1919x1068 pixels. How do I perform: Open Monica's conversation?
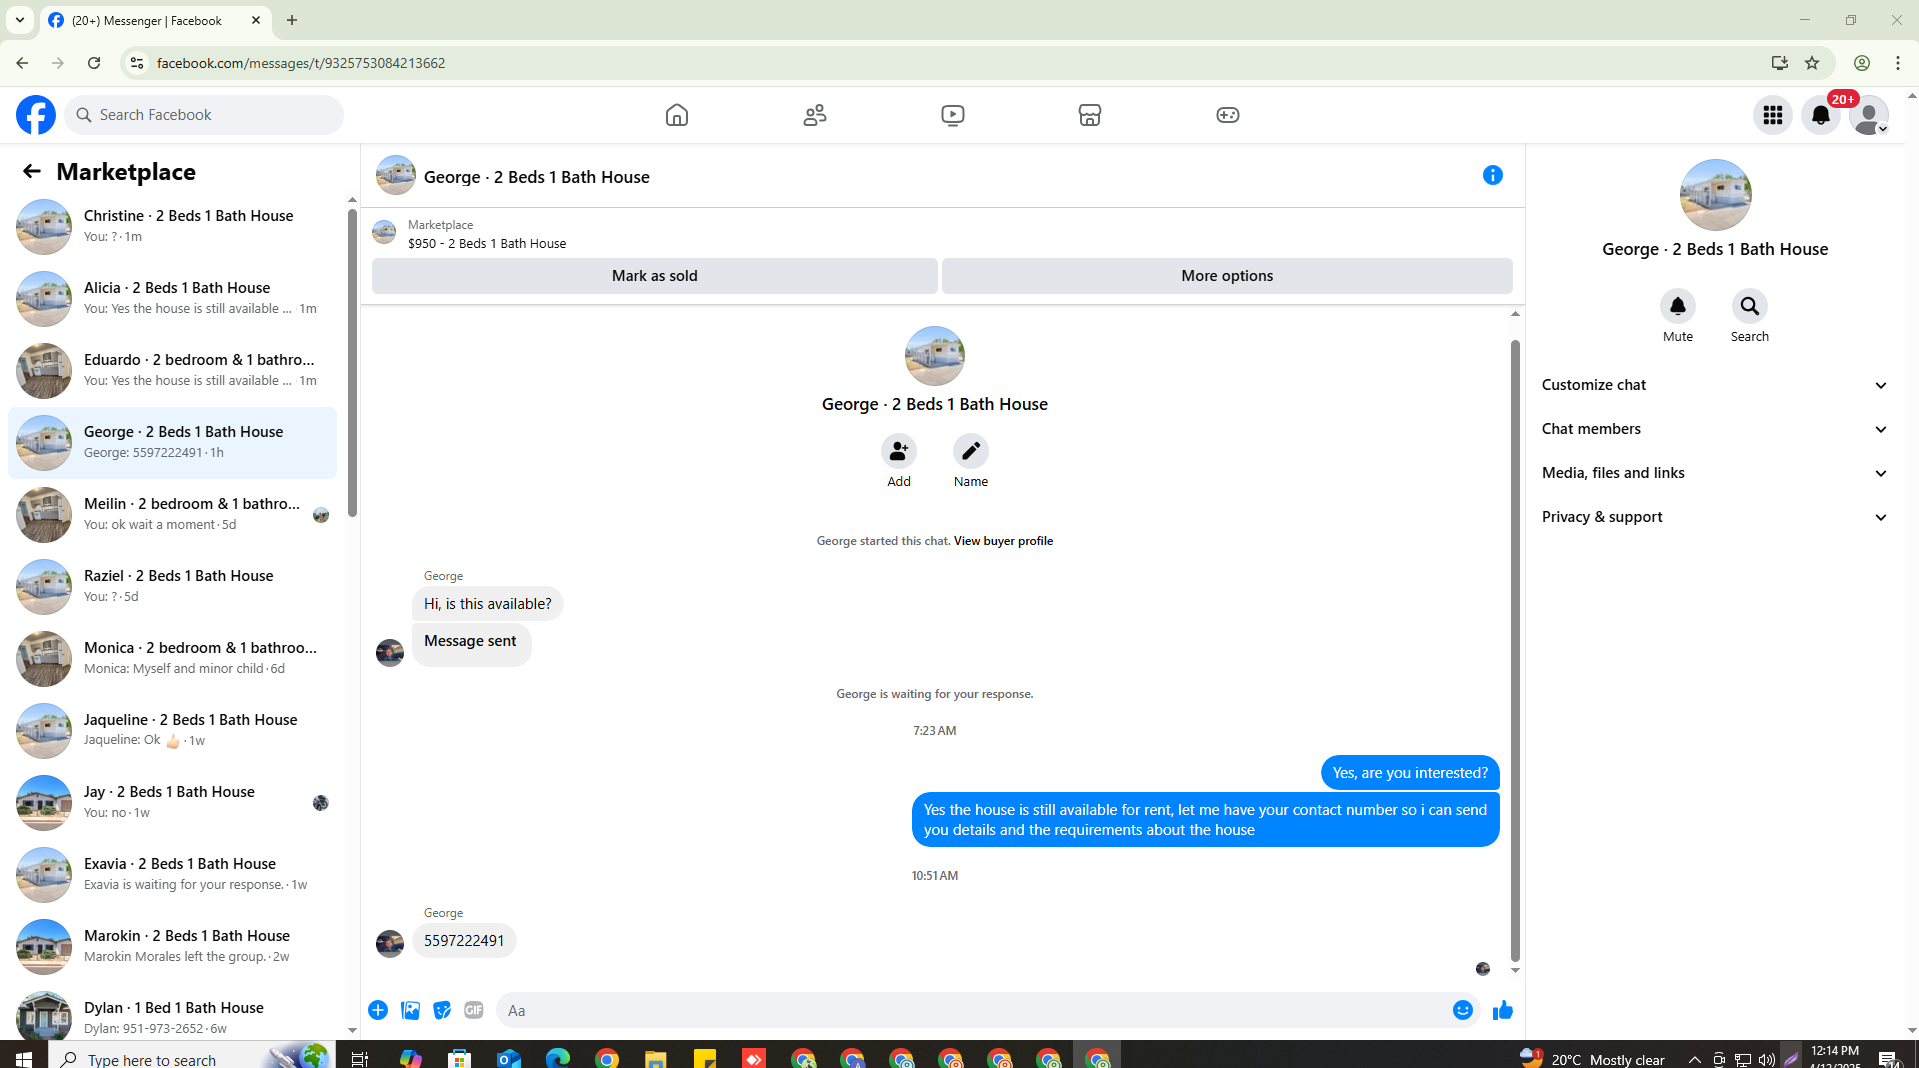click(173, 658)
